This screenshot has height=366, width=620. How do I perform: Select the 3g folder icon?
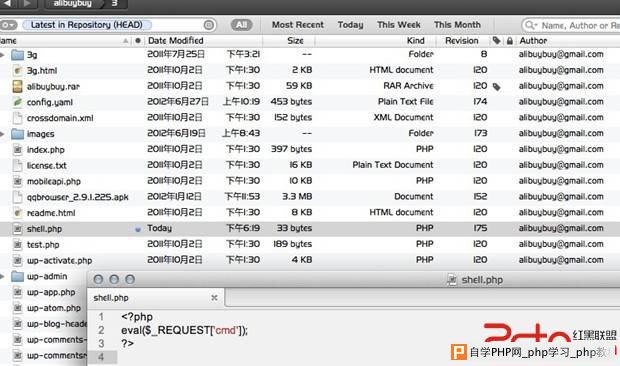click(17, 55)
